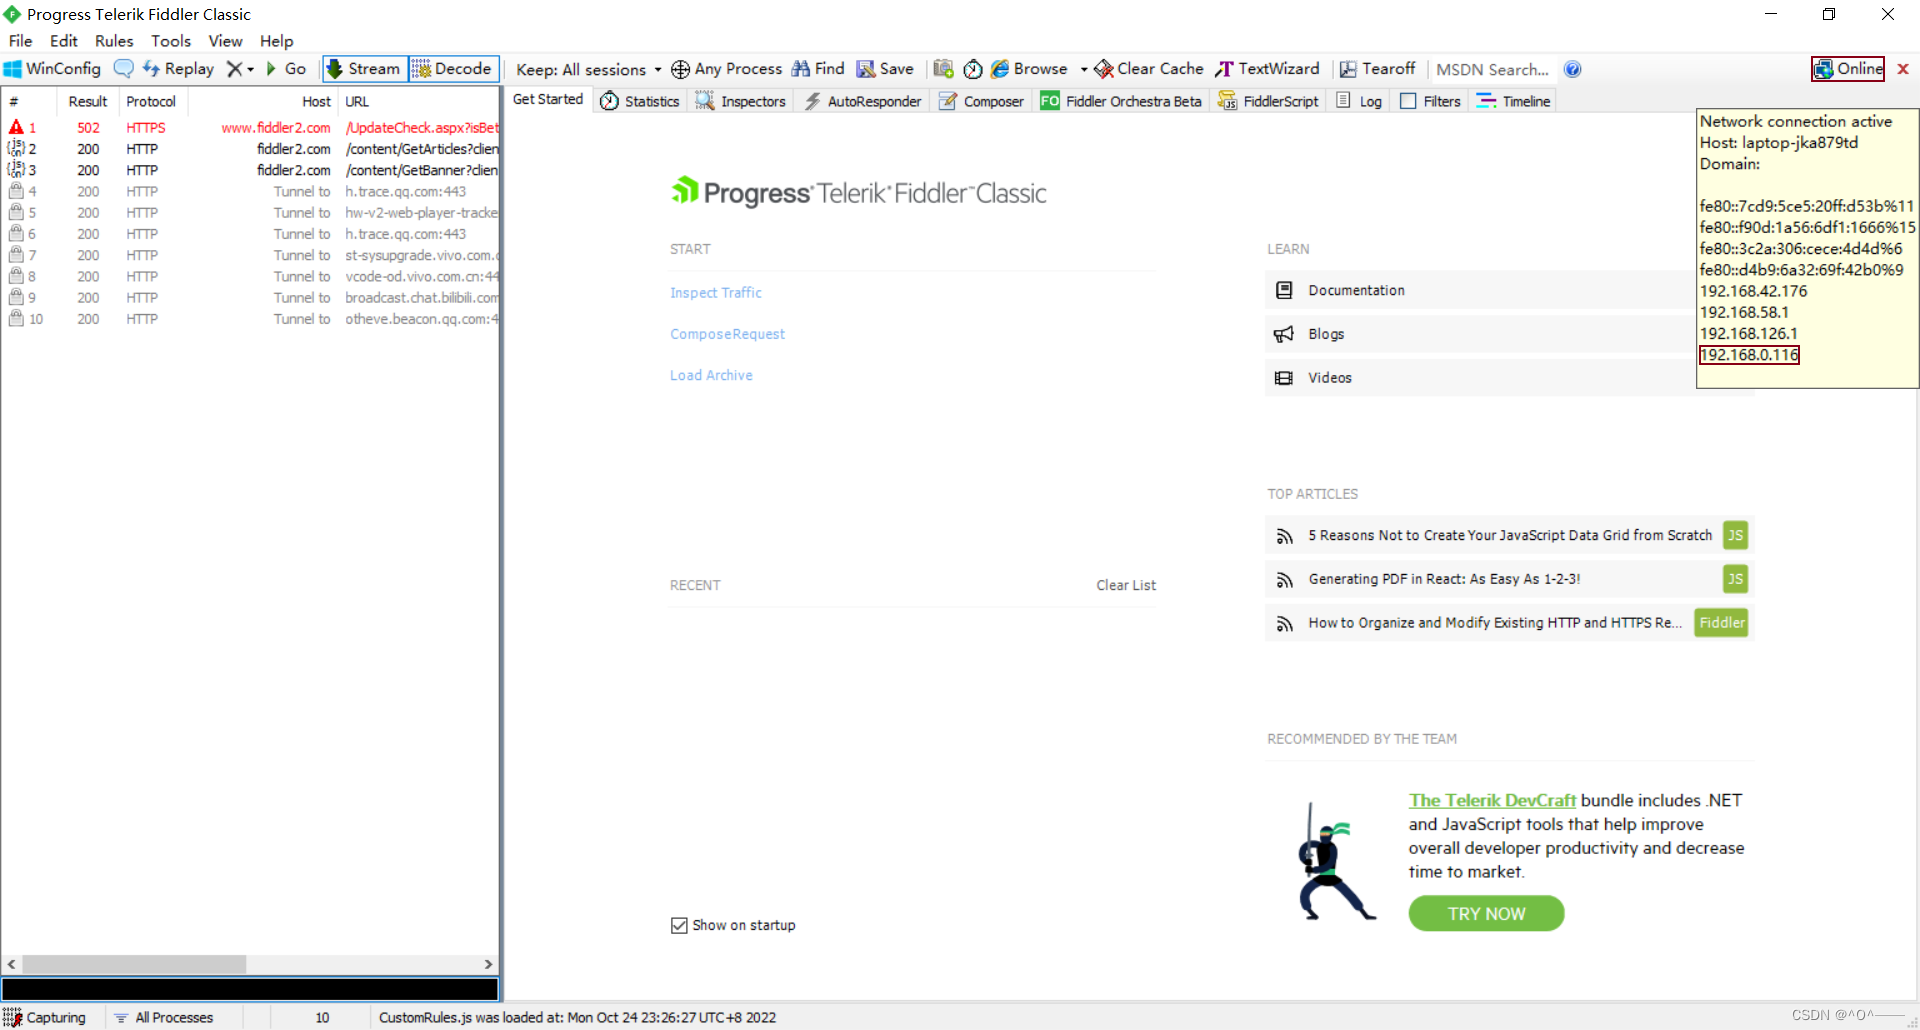This screenshot has height=1030, width=1920.
Task: Clear Cache from the toolbar
Action: click(1149, 69)
